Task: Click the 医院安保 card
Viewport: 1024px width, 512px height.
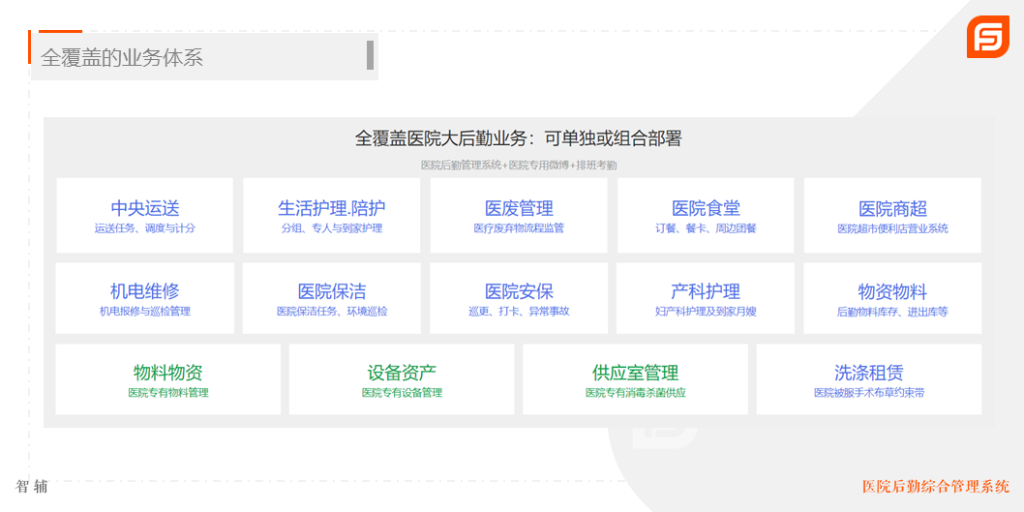Action: 518,298
